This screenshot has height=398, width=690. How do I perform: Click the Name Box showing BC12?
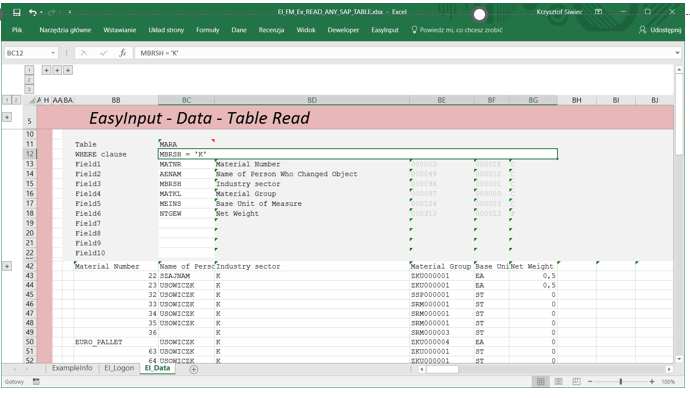[x=26, y=53]
